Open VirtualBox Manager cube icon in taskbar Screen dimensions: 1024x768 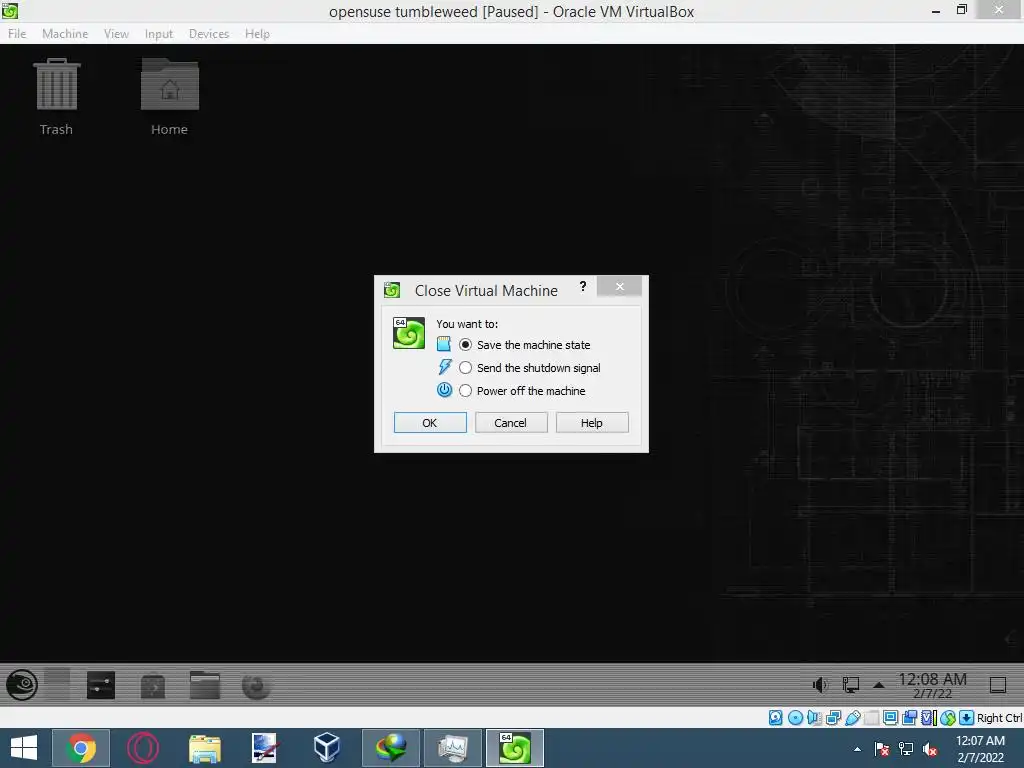point(327,748)
